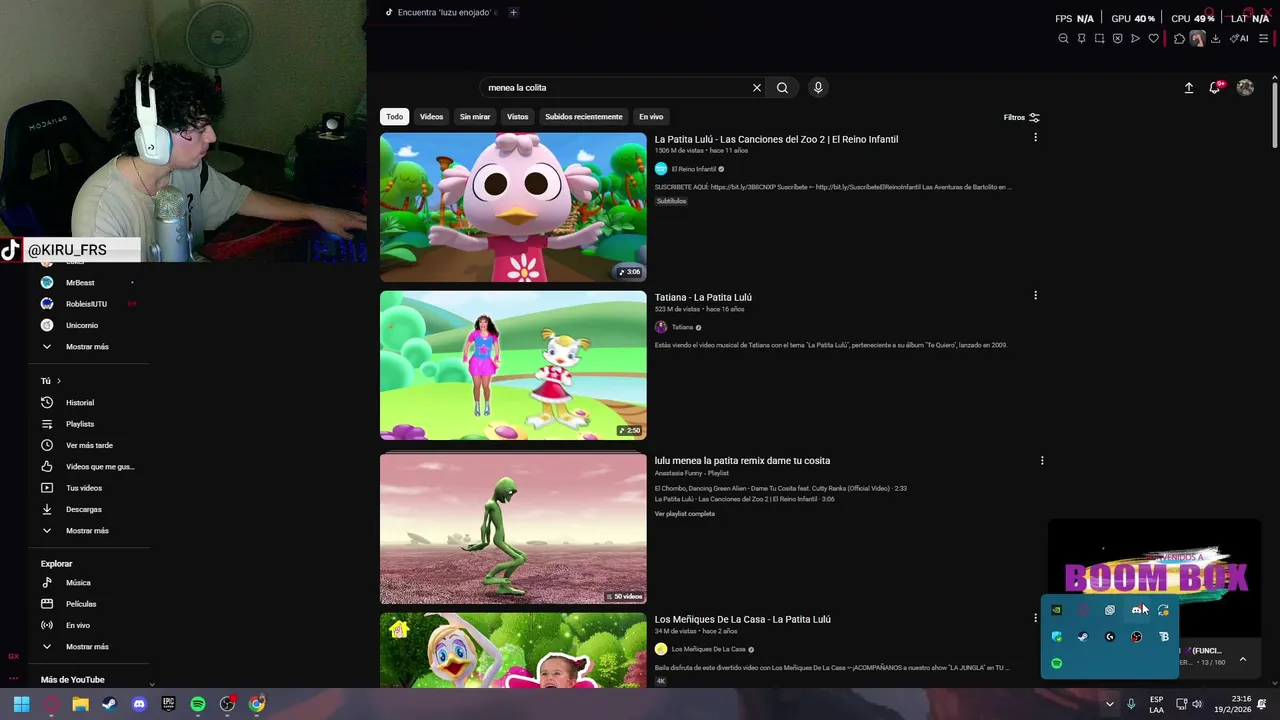Click Discord icon in system tray popup
Viewport: 1280px width, 720px height.
click(1137, 610)
